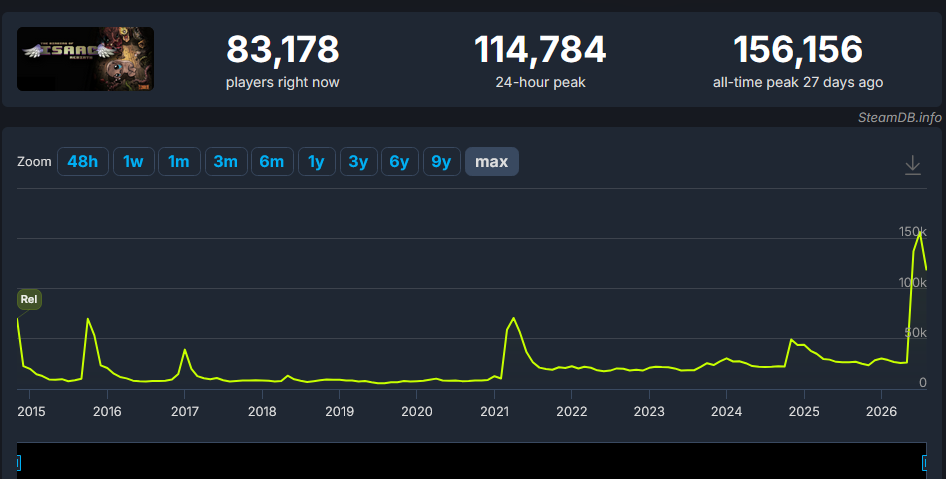Click the 156,156 all-time peak value

(x=798, y=49)
